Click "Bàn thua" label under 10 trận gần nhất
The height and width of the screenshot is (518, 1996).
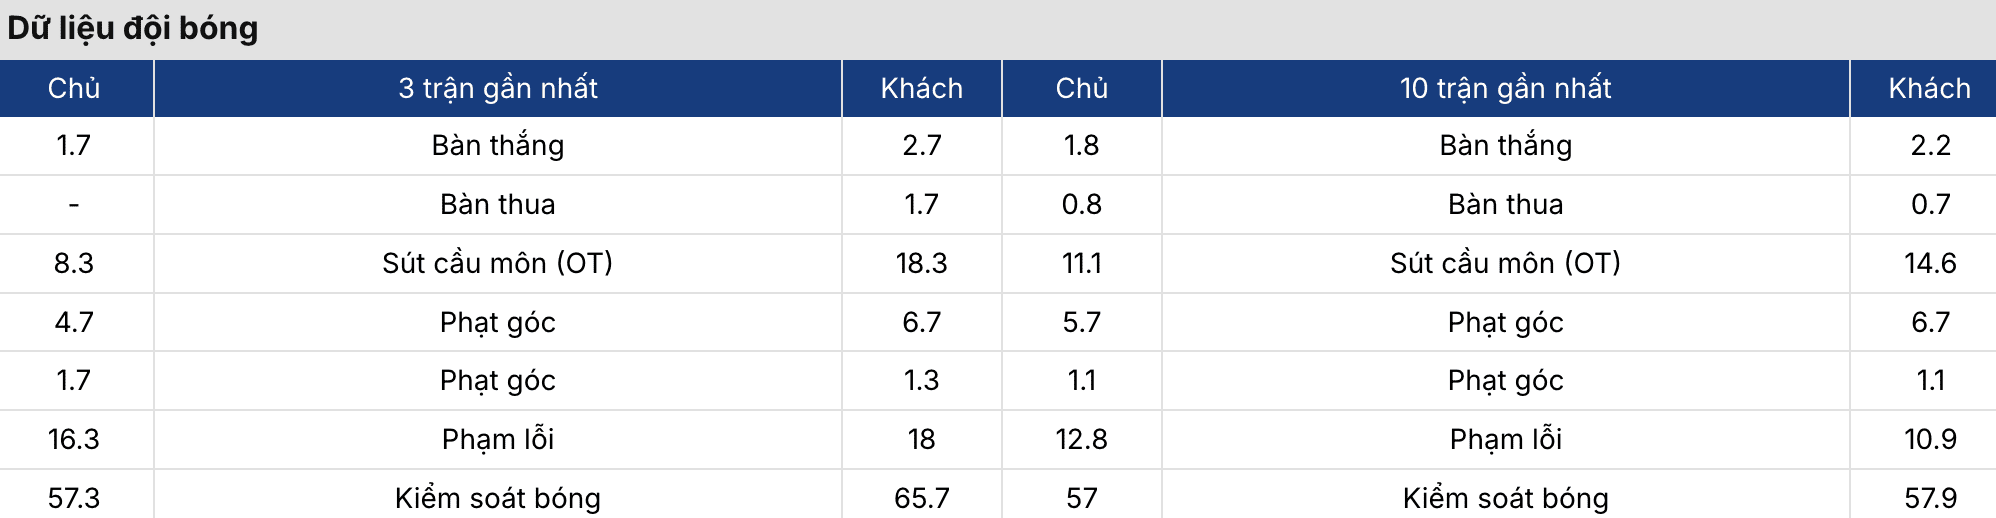pos(1505,204)
